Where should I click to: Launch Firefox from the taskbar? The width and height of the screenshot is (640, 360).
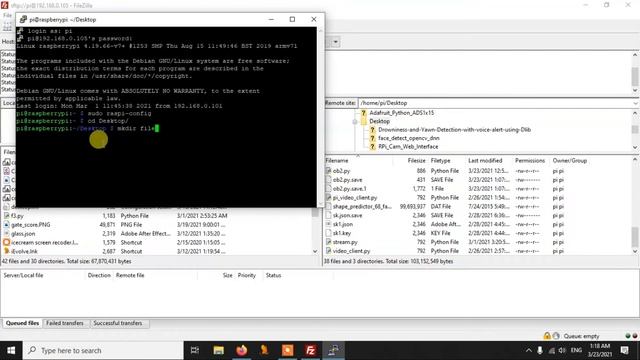point(242,350)
